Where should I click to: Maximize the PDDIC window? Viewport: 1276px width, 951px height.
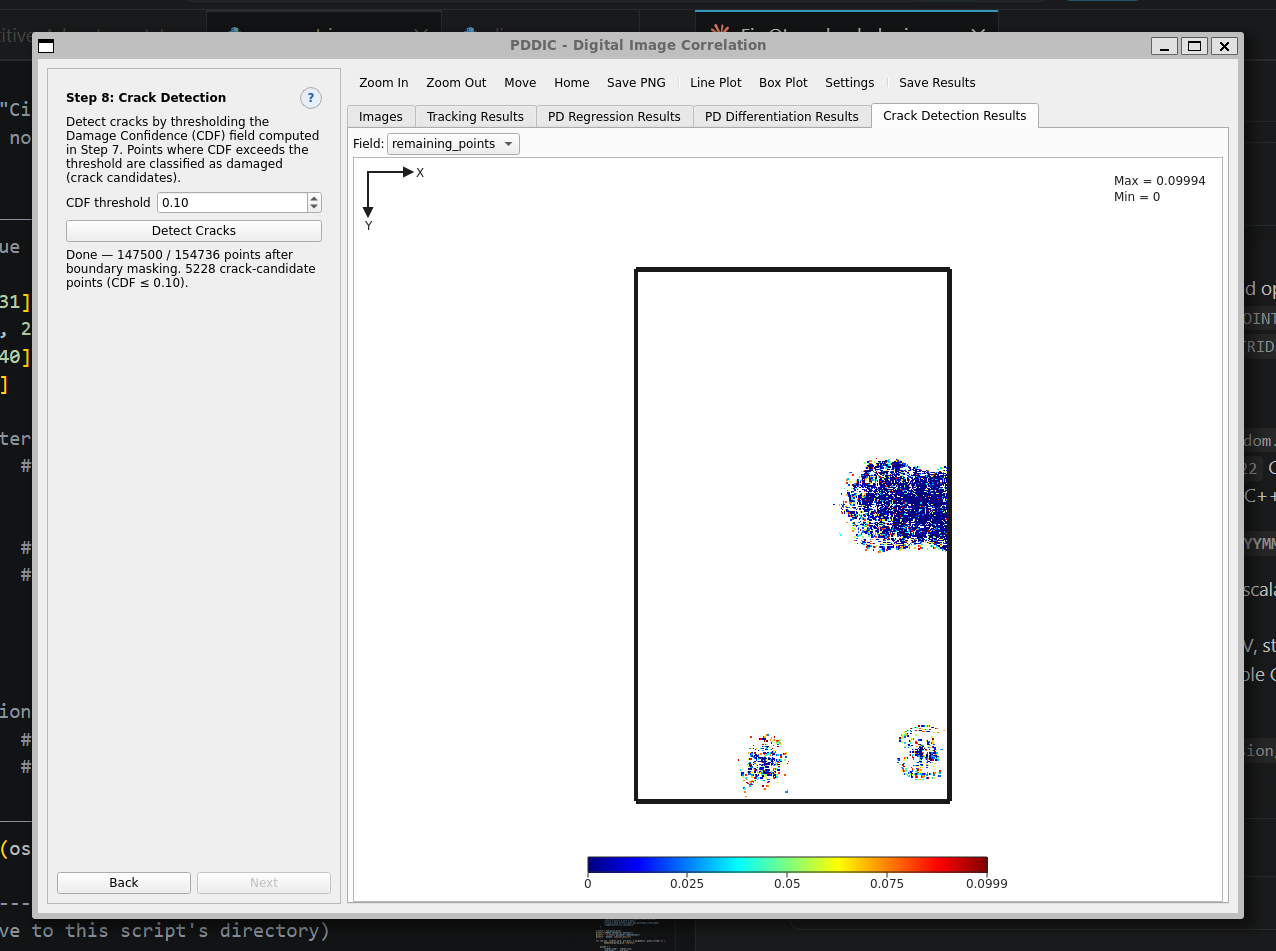pos(1194,46)
